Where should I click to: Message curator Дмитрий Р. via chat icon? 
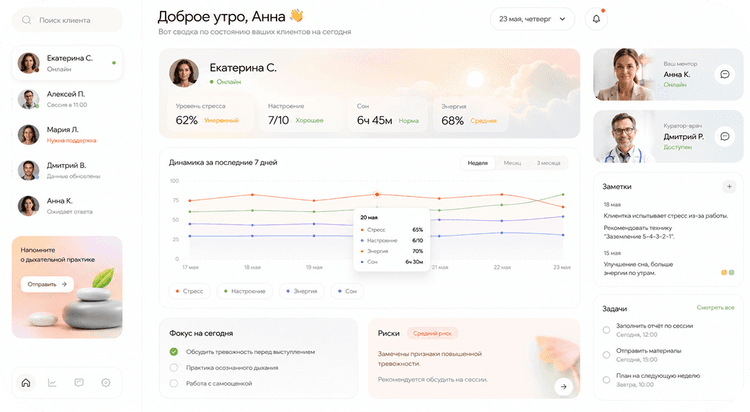pos(725,136)
